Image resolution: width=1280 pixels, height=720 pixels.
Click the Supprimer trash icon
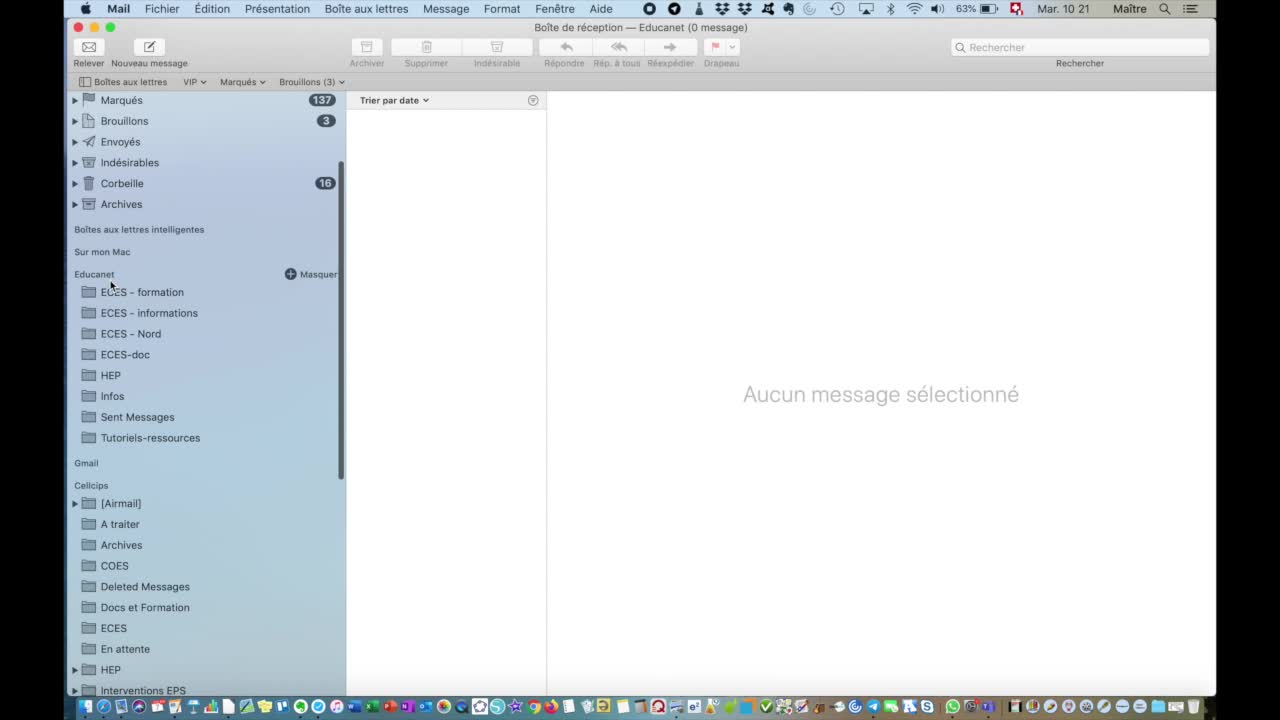(426, 47)
